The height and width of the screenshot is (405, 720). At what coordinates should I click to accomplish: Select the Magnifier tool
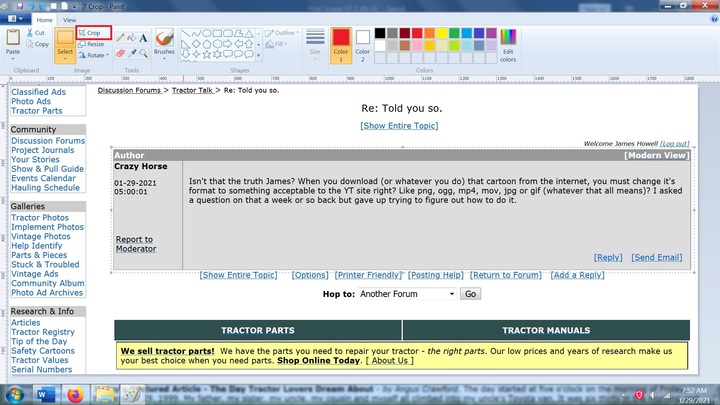tap(143, 53)
